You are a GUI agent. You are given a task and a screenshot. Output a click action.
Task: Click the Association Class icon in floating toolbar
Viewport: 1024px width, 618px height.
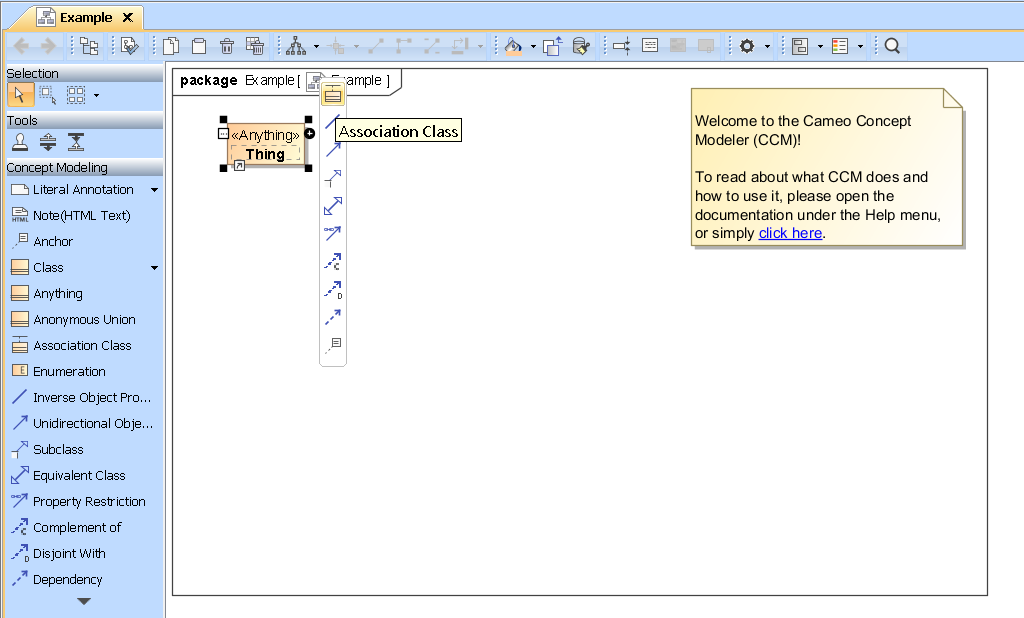point(333,95)
